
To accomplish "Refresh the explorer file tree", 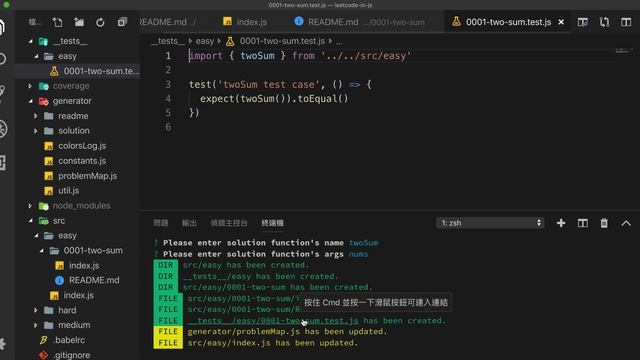I will [x=100, y=22].
